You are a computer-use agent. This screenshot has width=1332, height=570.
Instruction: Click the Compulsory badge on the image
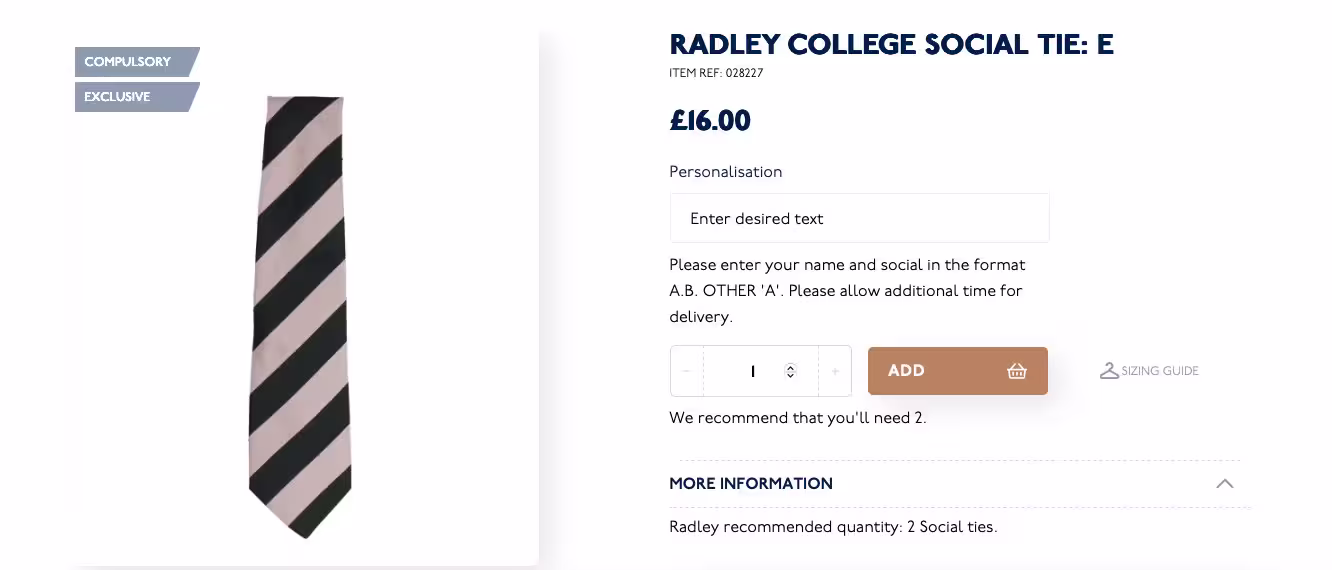click(x=128, y=62)
